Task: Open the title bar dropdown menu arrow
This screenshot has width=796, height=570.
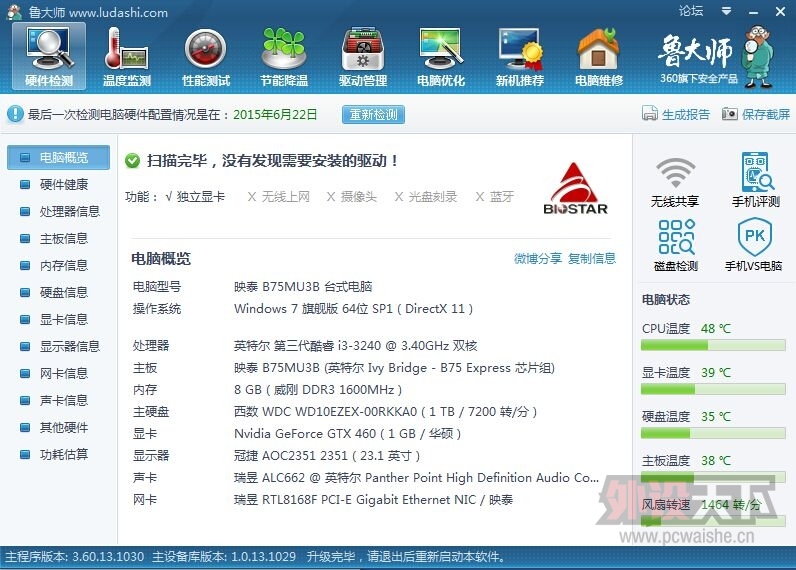Action: pyautogui.click(x=726, y=11)
